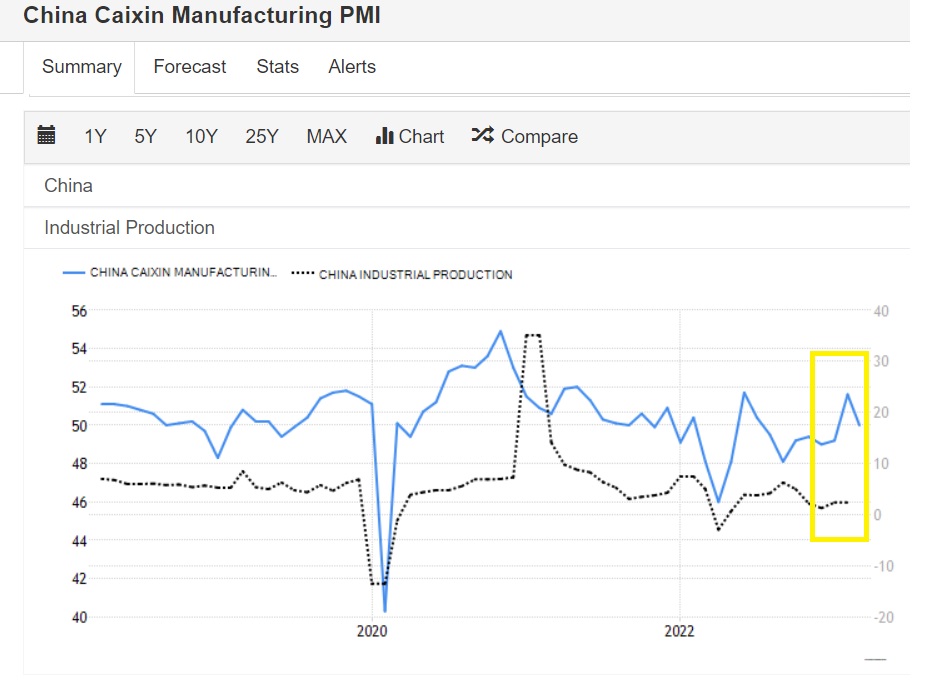
Task: Toggle China Industrial Production legend series
Action: tap(402, 274)
